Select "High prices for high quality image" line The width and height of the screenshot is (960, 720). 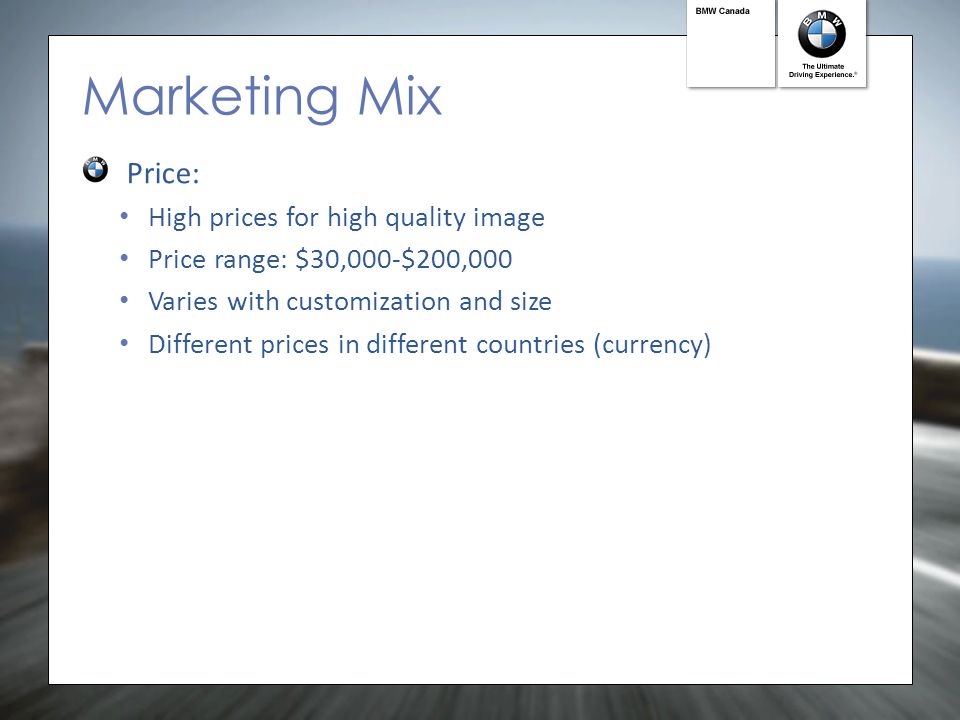point(347,218)
